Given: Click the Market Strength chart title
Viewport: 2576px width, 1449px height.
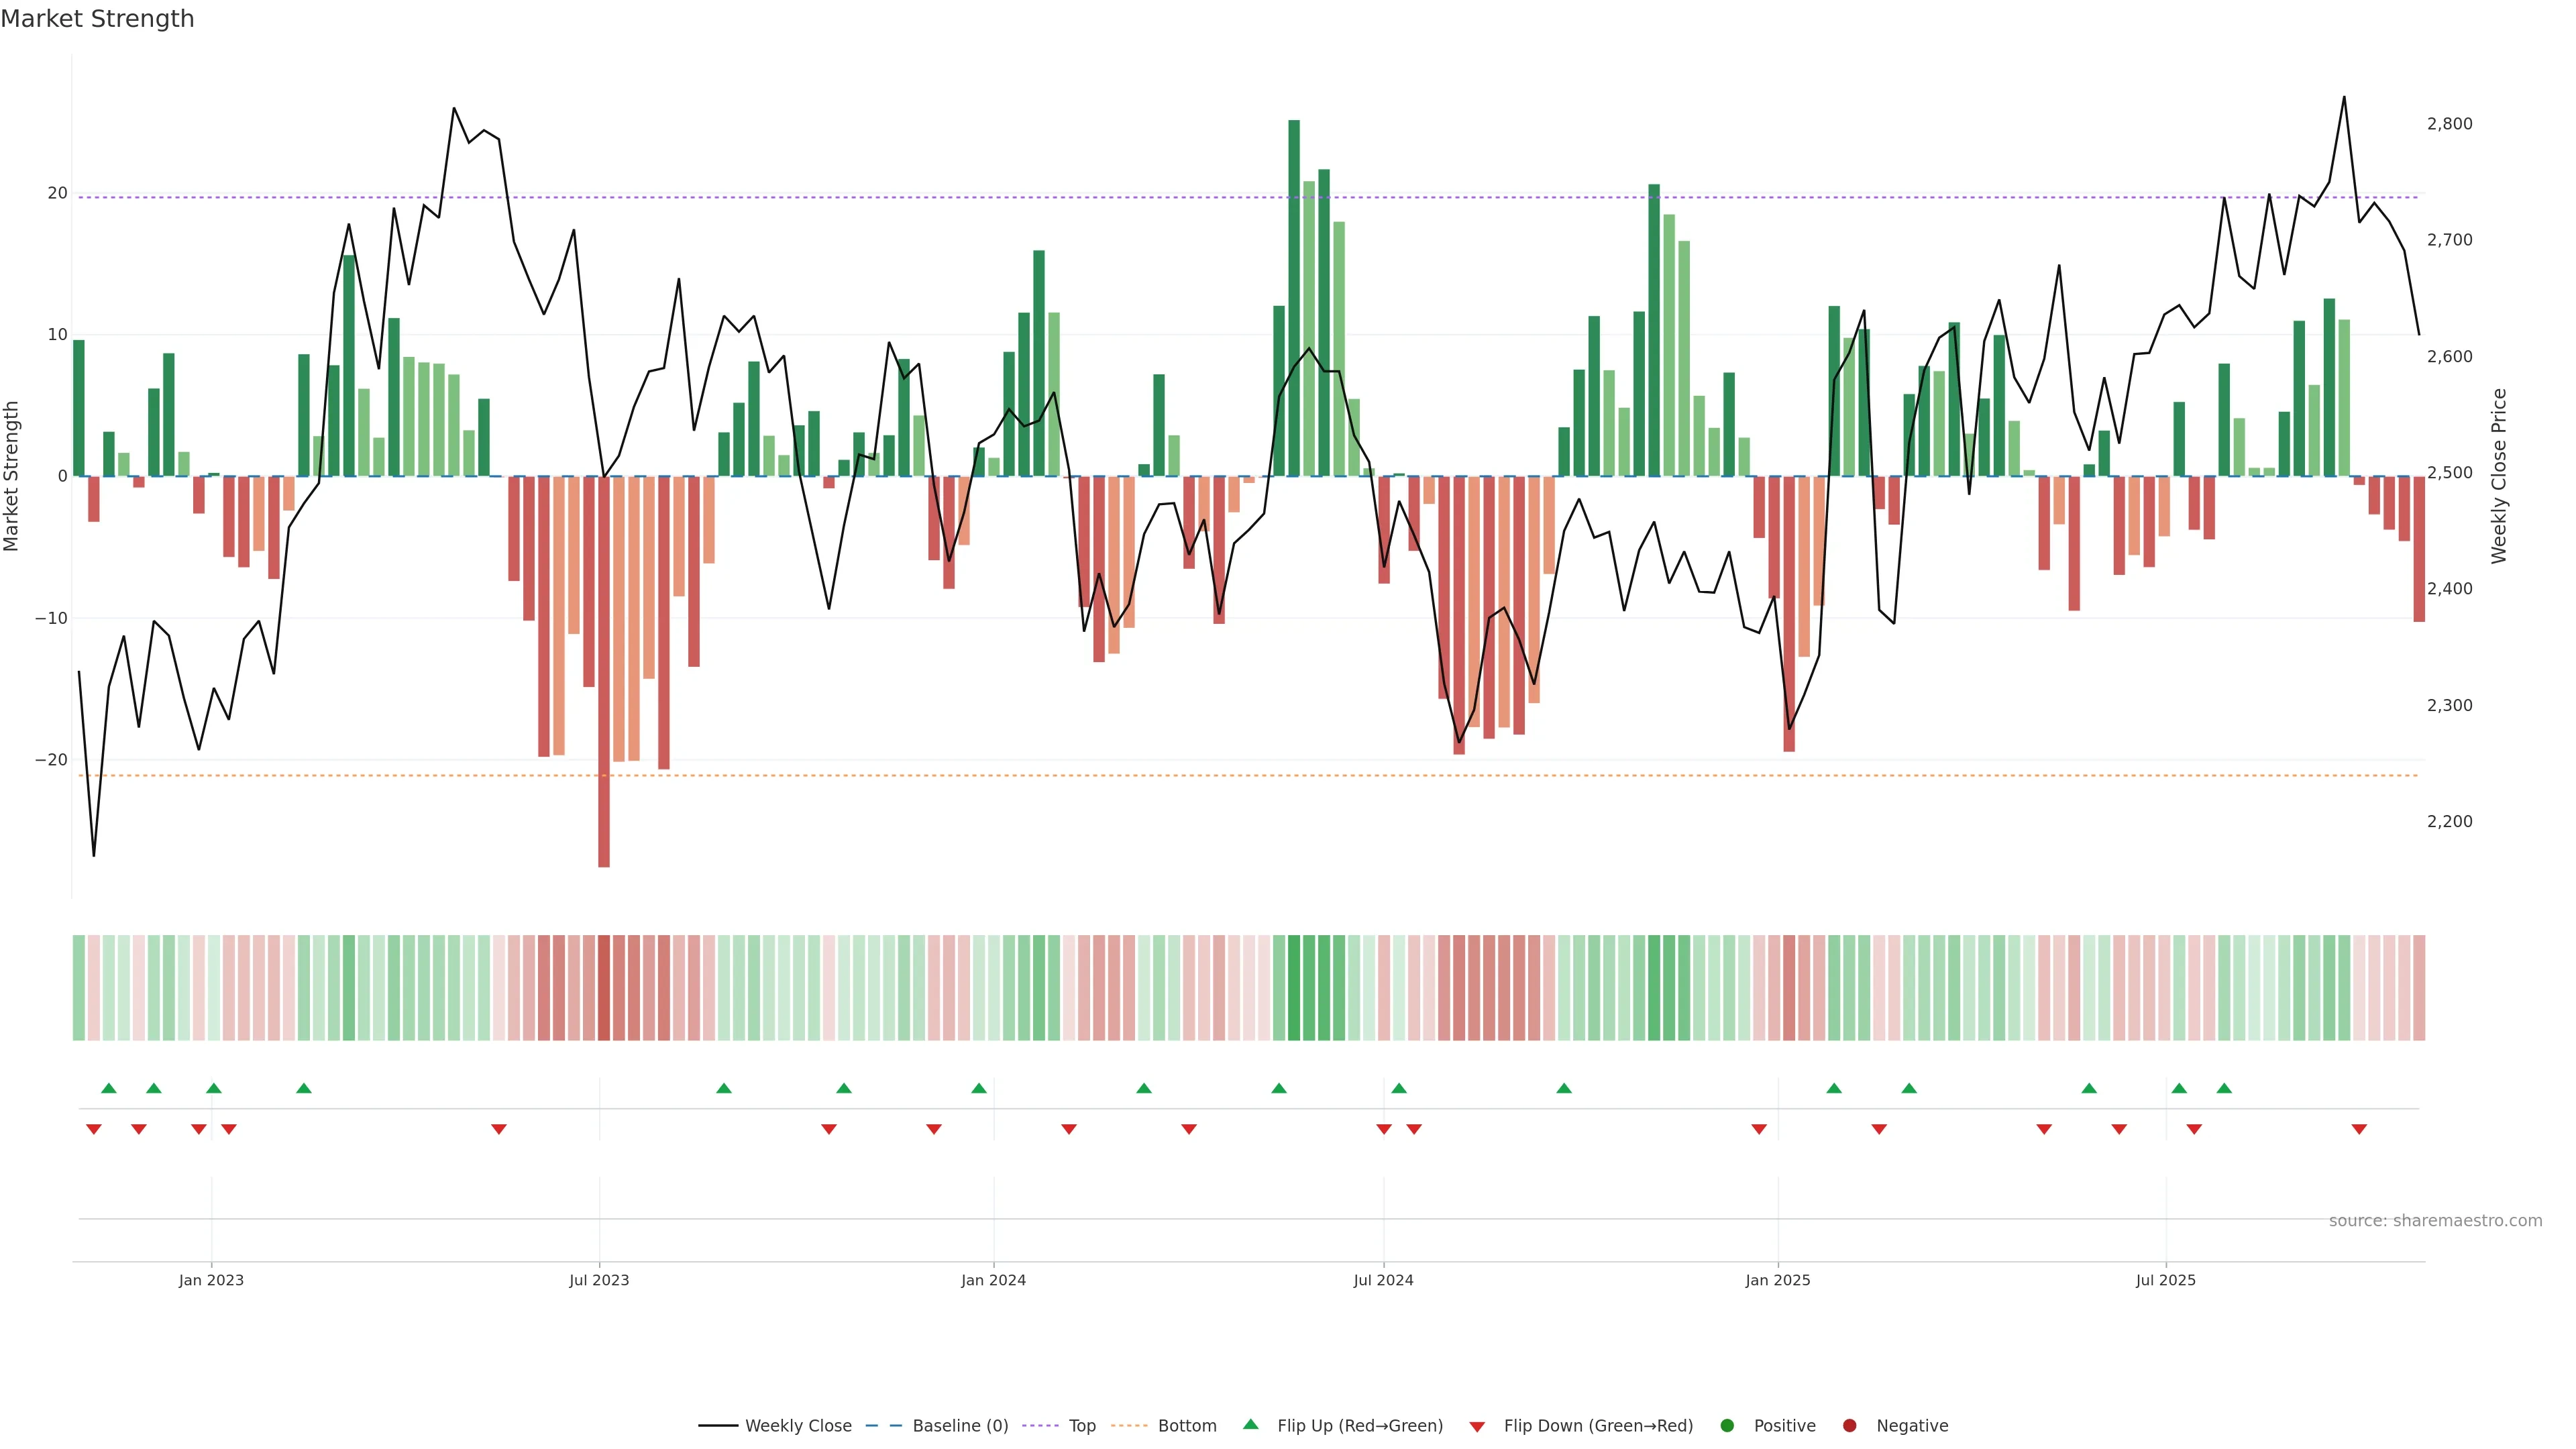Looking at the screenshot, I should point(97,19).
